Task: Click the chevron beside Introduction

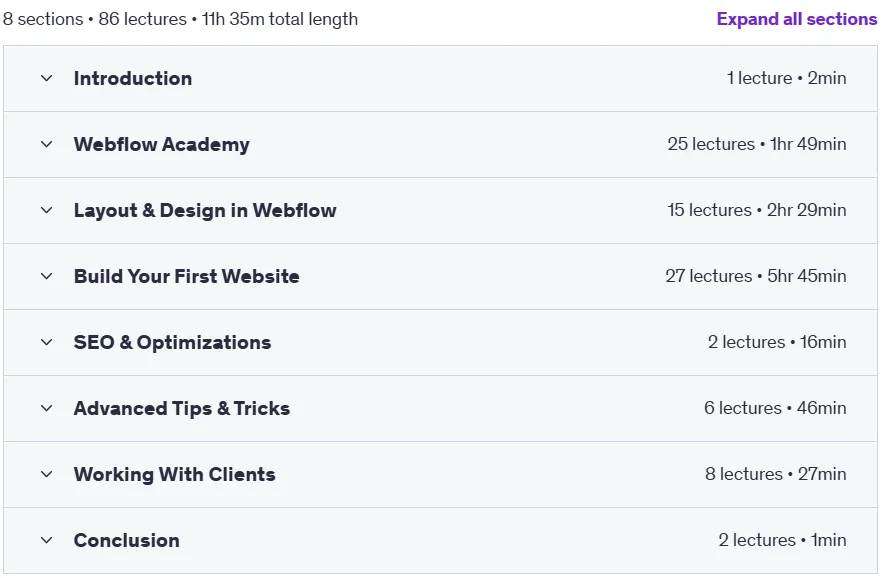Action: tap(47, 78)
